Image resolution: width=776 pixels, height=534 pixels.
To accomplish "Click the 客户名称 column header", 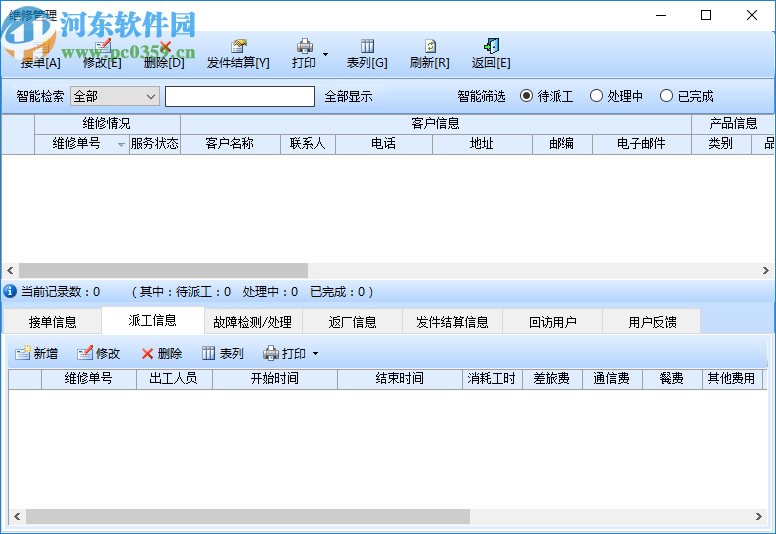I will tap(230, 144).
